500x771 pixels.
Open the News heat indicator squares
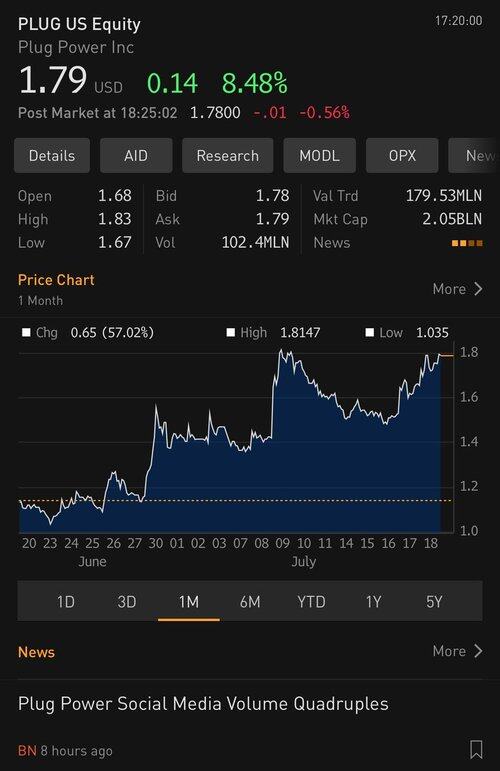(x=467, y=243)
